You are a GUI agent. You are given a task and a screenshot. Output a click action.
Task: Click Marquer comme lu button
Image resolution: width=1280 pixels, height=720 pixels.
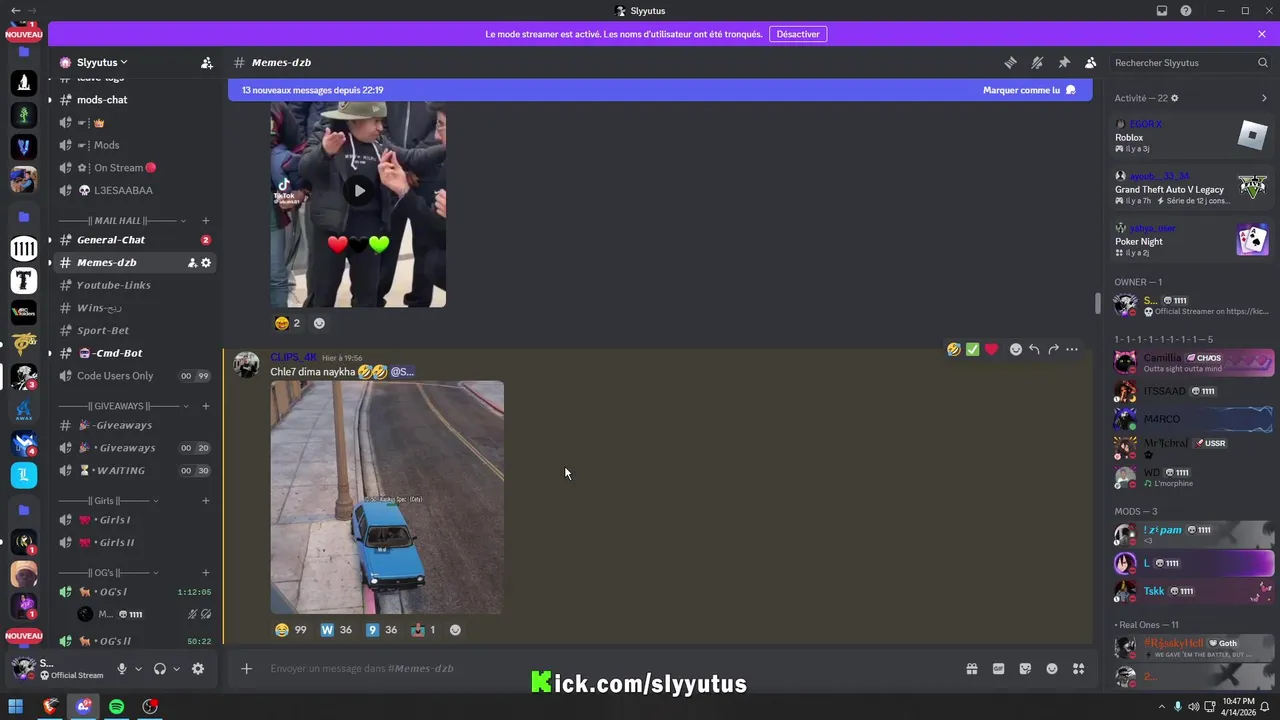coord(1029,90)
